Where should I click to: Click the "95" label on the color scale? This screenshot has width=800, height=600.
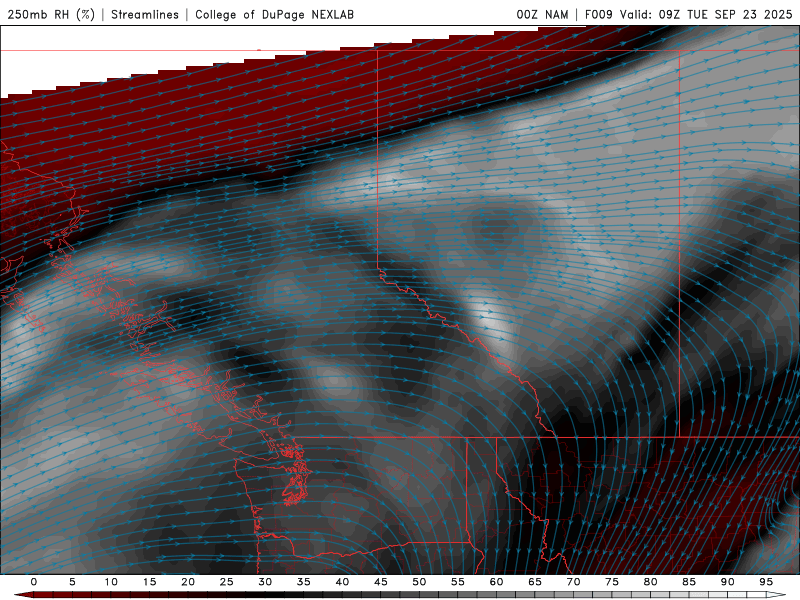(x=766, y=582)
